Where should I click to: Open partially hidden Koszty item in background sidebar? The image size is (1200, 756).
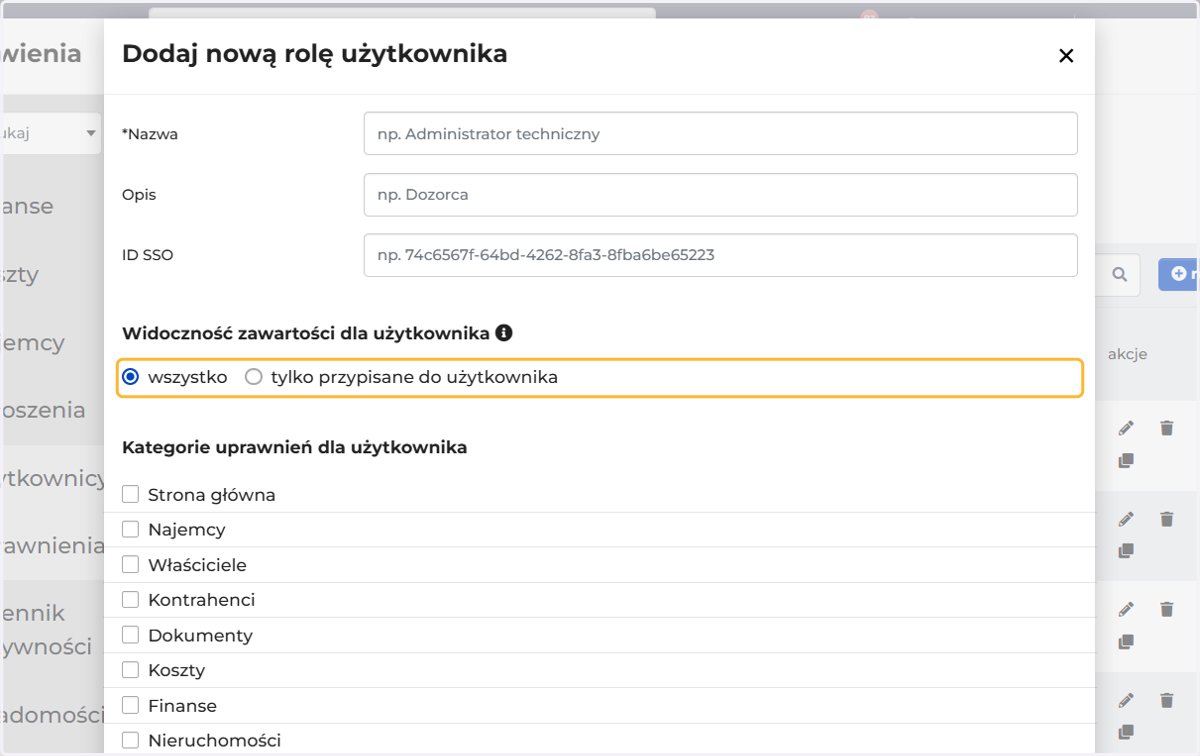click(x=21, y=275)
